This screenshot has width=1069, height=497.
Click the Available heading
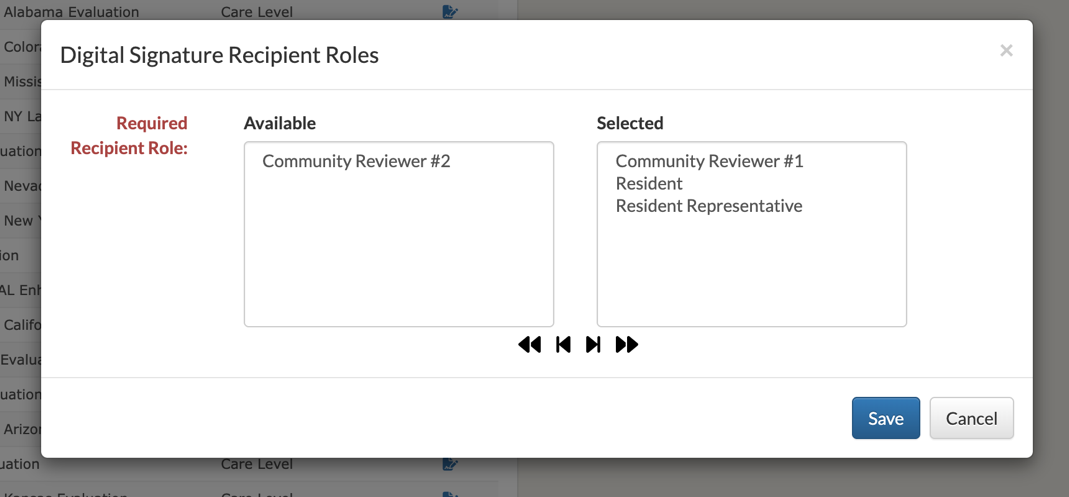coord(280,123)
